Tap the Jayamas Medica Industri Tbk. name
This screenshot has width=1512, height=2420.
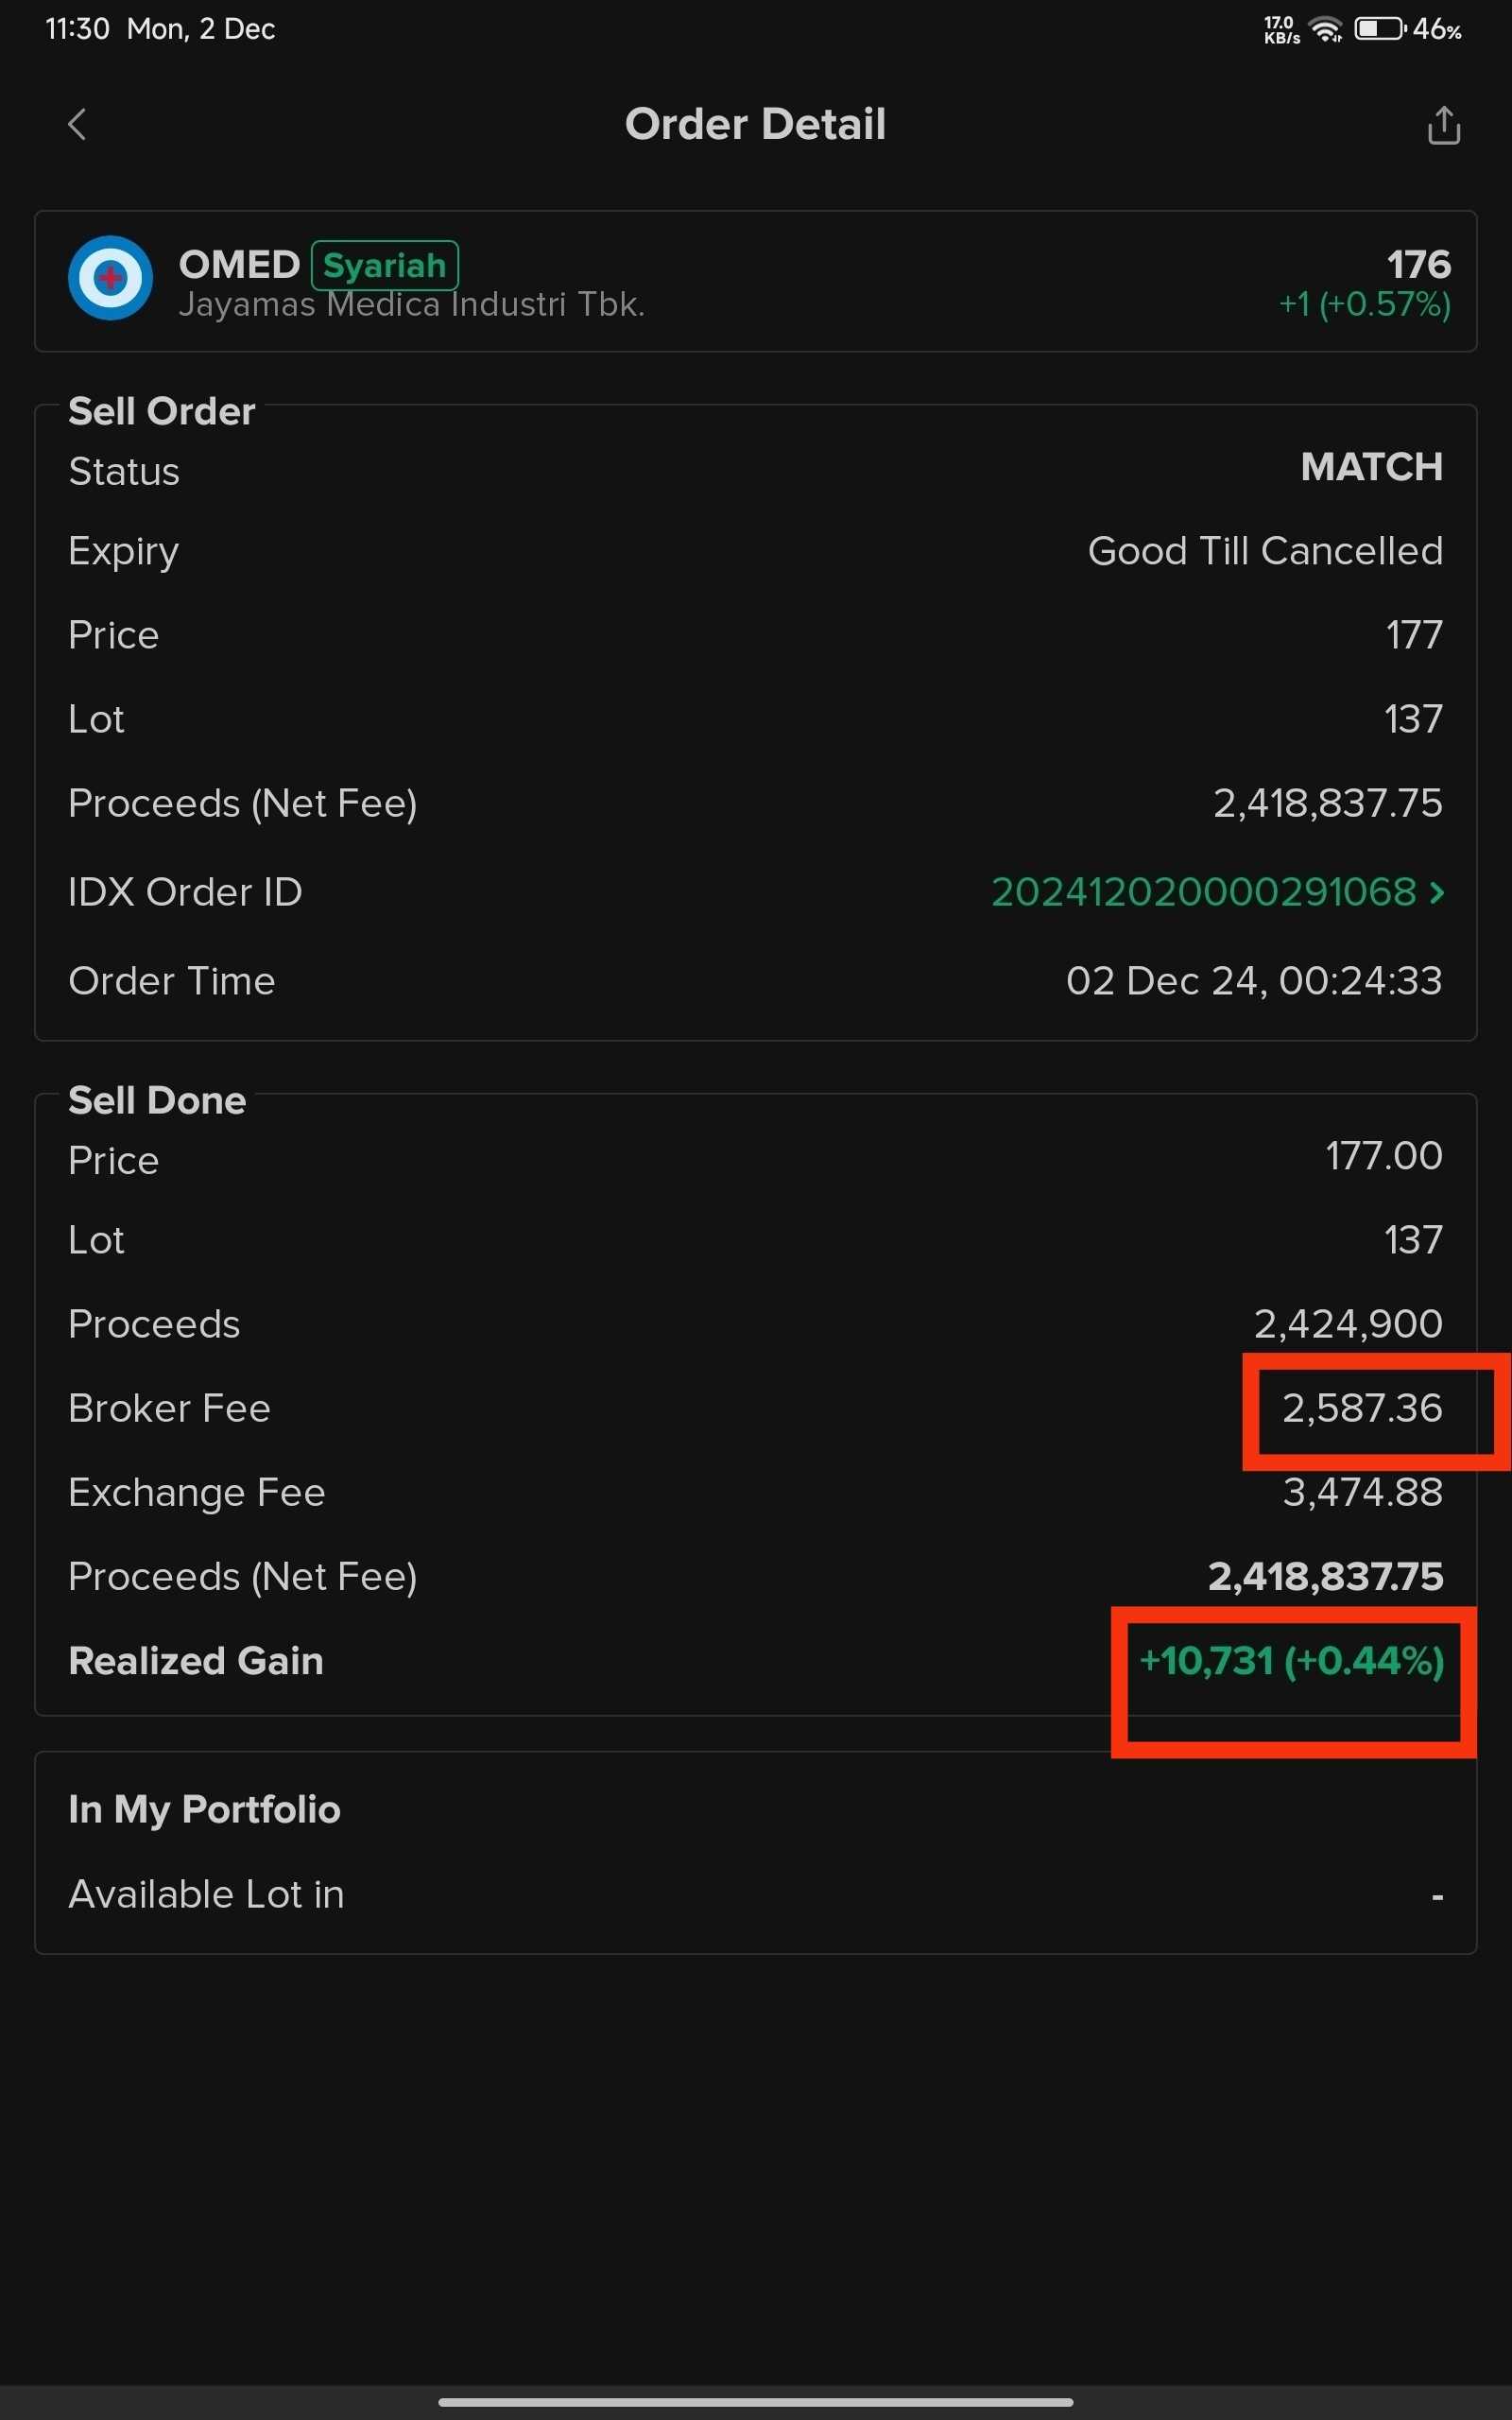click(x=411, y=305)
